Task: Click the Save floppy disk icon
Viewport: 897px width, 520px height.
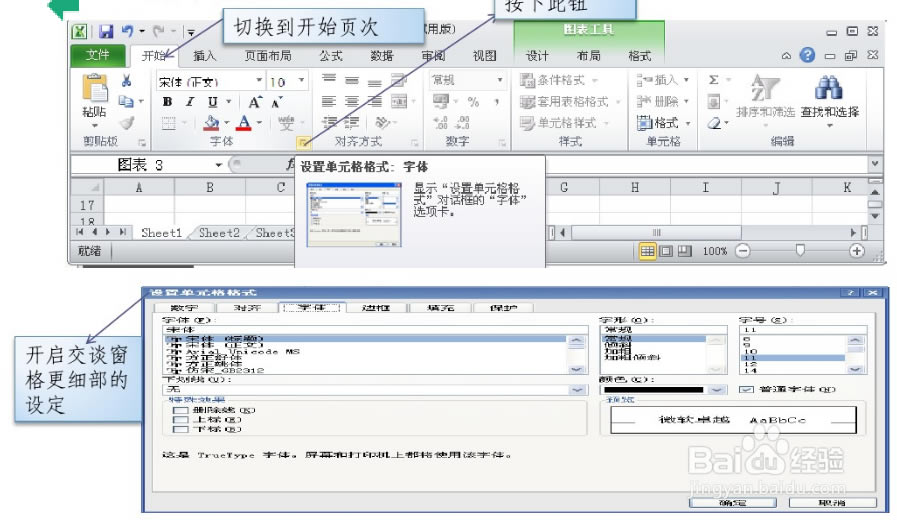Action: [106, 31]
